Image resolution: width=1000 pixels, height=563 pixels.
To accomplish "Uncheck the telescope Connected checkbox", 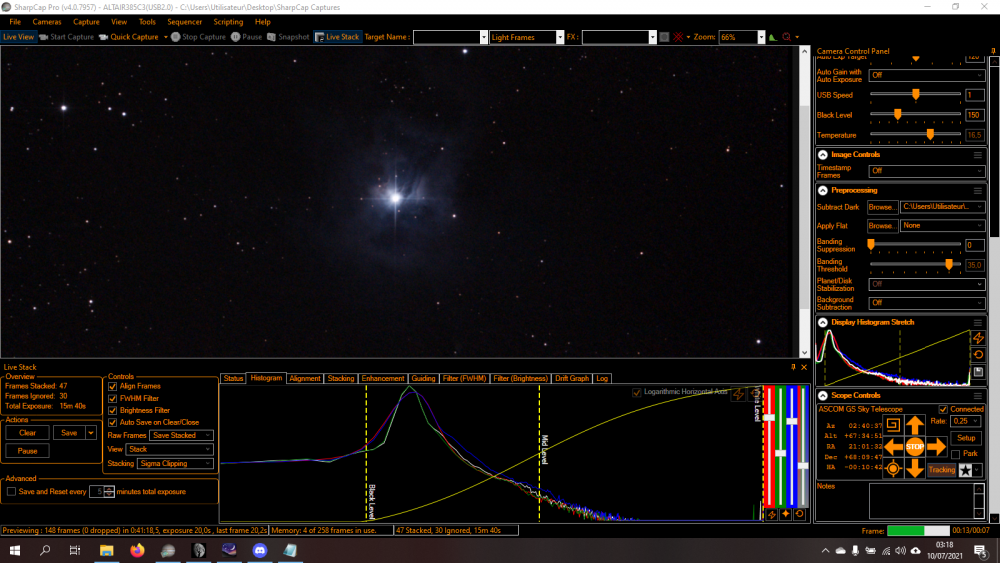I will click(x=943, y=409).
